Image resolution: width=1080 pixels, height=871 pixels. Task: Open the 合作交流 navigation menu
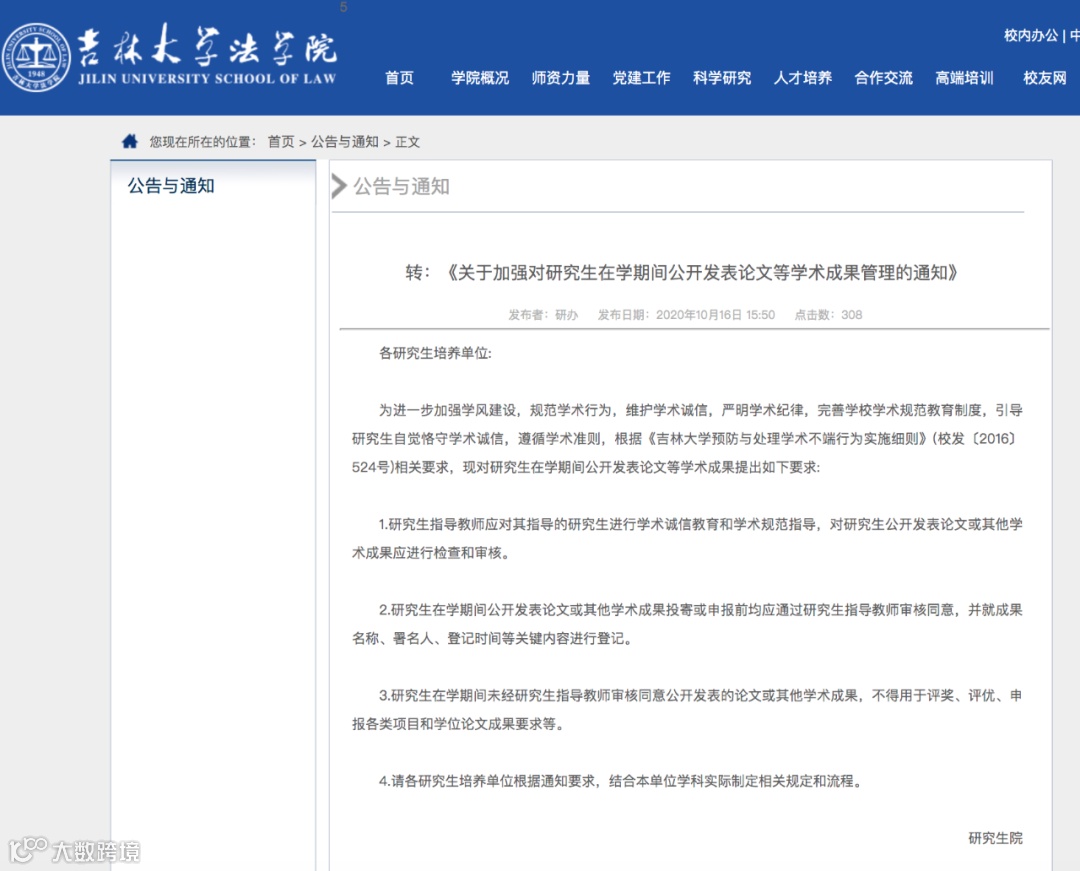(883, 78)
